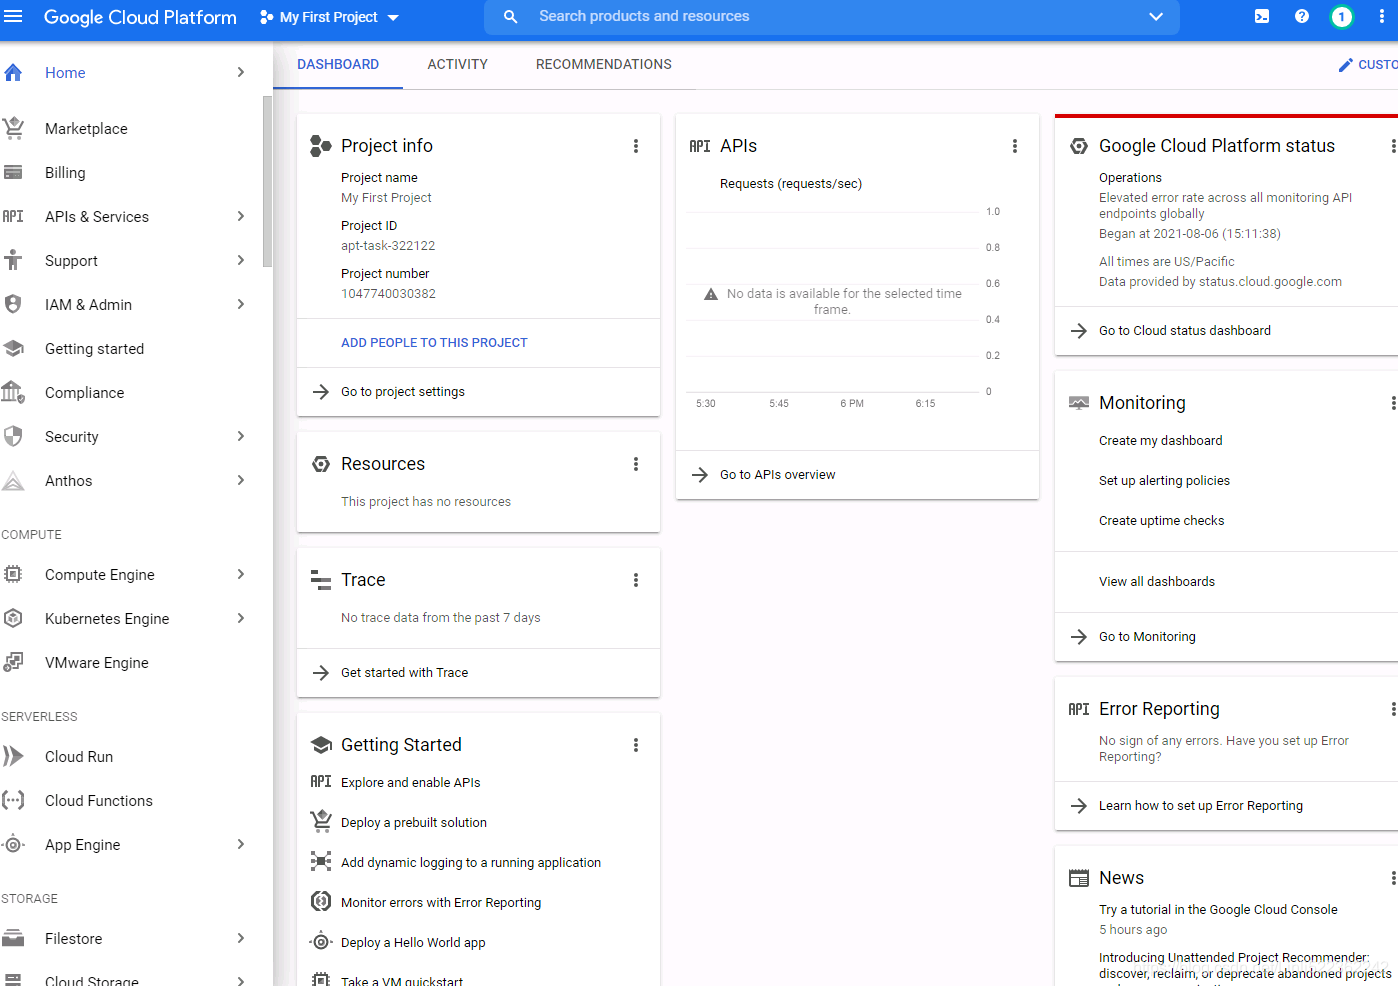View the notifications badge
This screenshot has width=1398, height=986.
click(x=1342, y=17)
